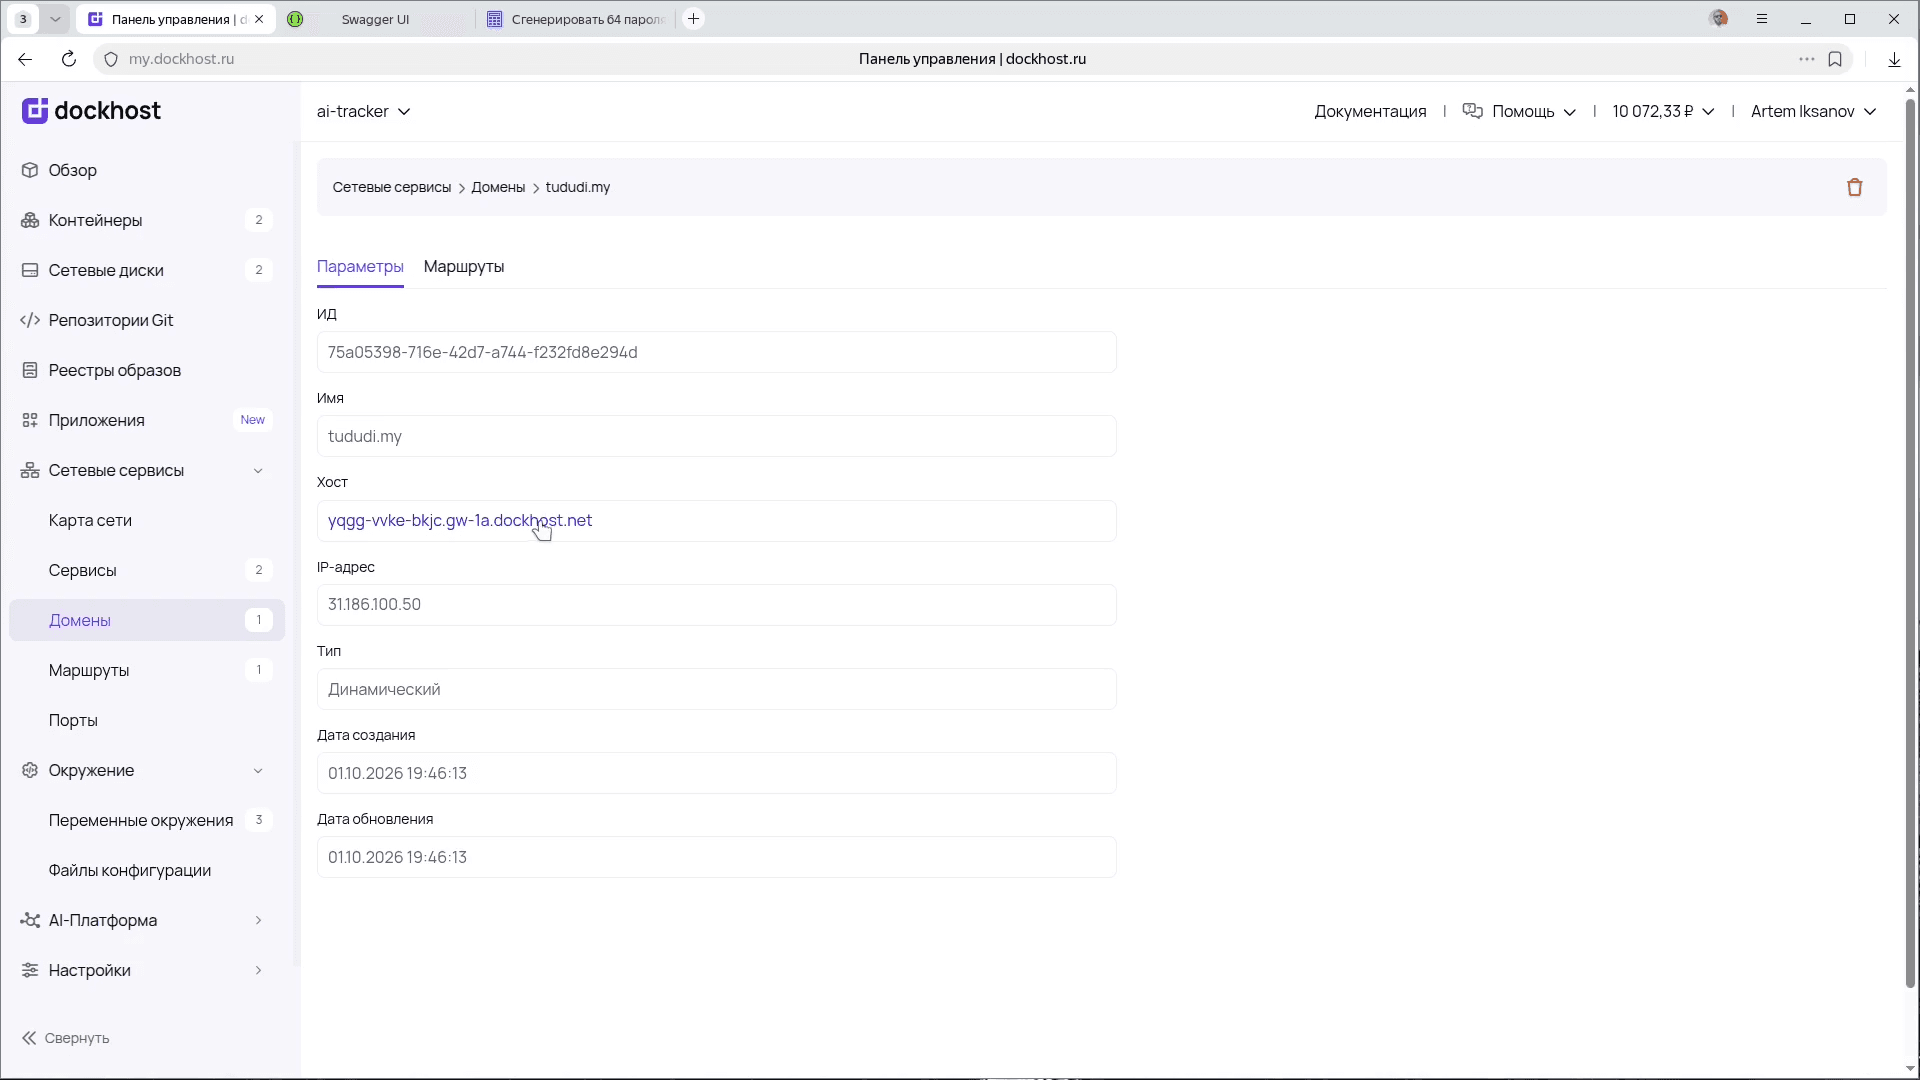Viewport: 1920px width, 1080px height.
Task: Open Artem Iksanov user menu
Action: [1813, 111]
